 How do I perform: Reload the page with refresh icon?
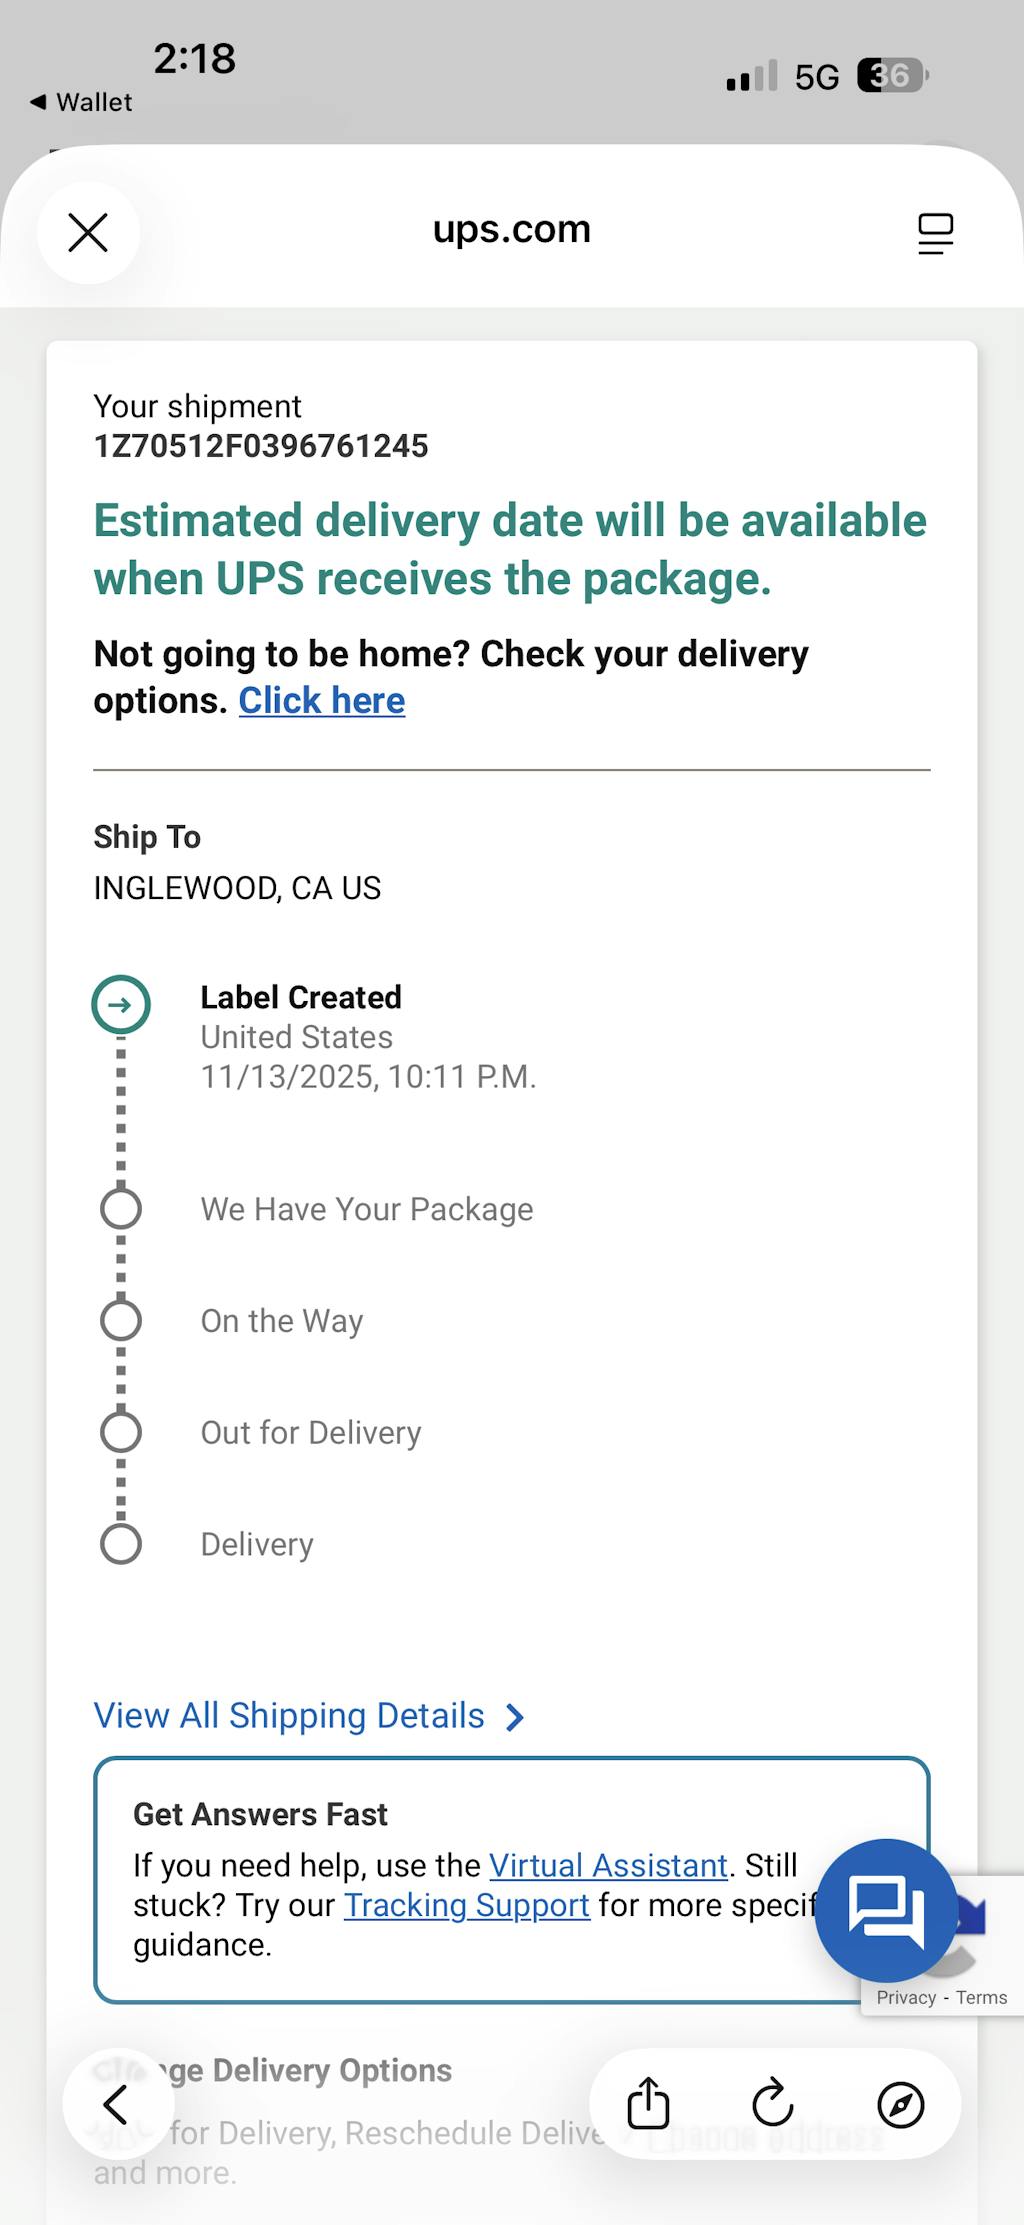(773, 2103)
